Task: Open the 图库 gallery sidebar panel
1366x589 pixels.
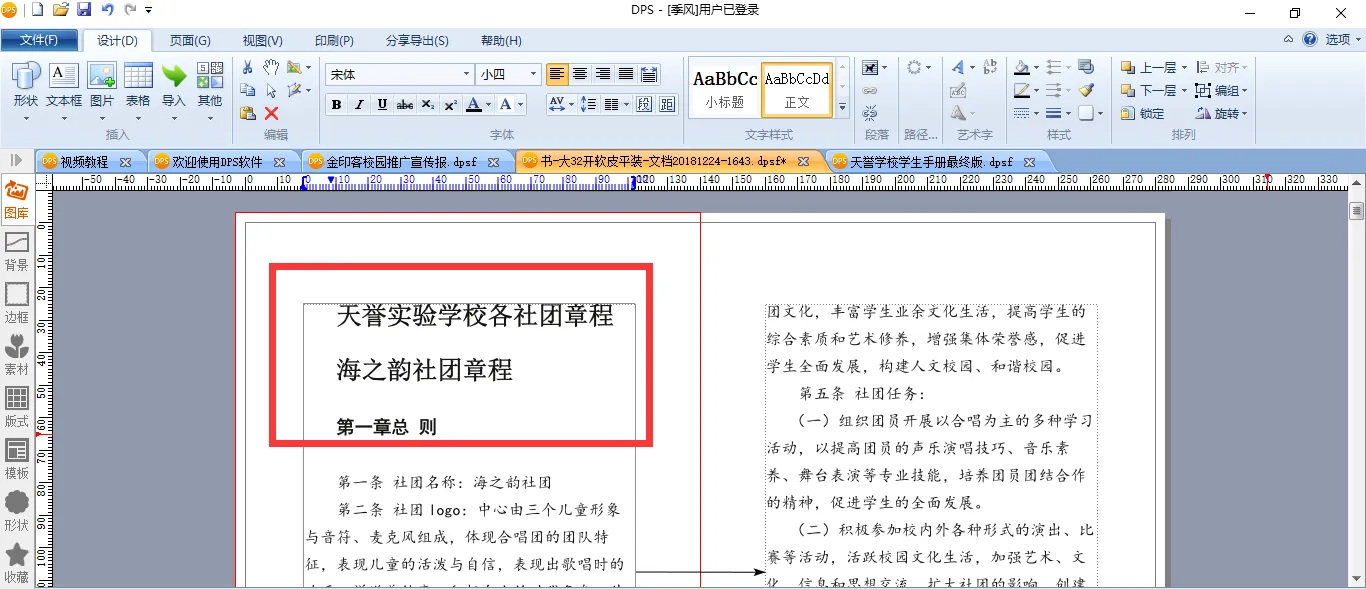Action: point(16,200)
